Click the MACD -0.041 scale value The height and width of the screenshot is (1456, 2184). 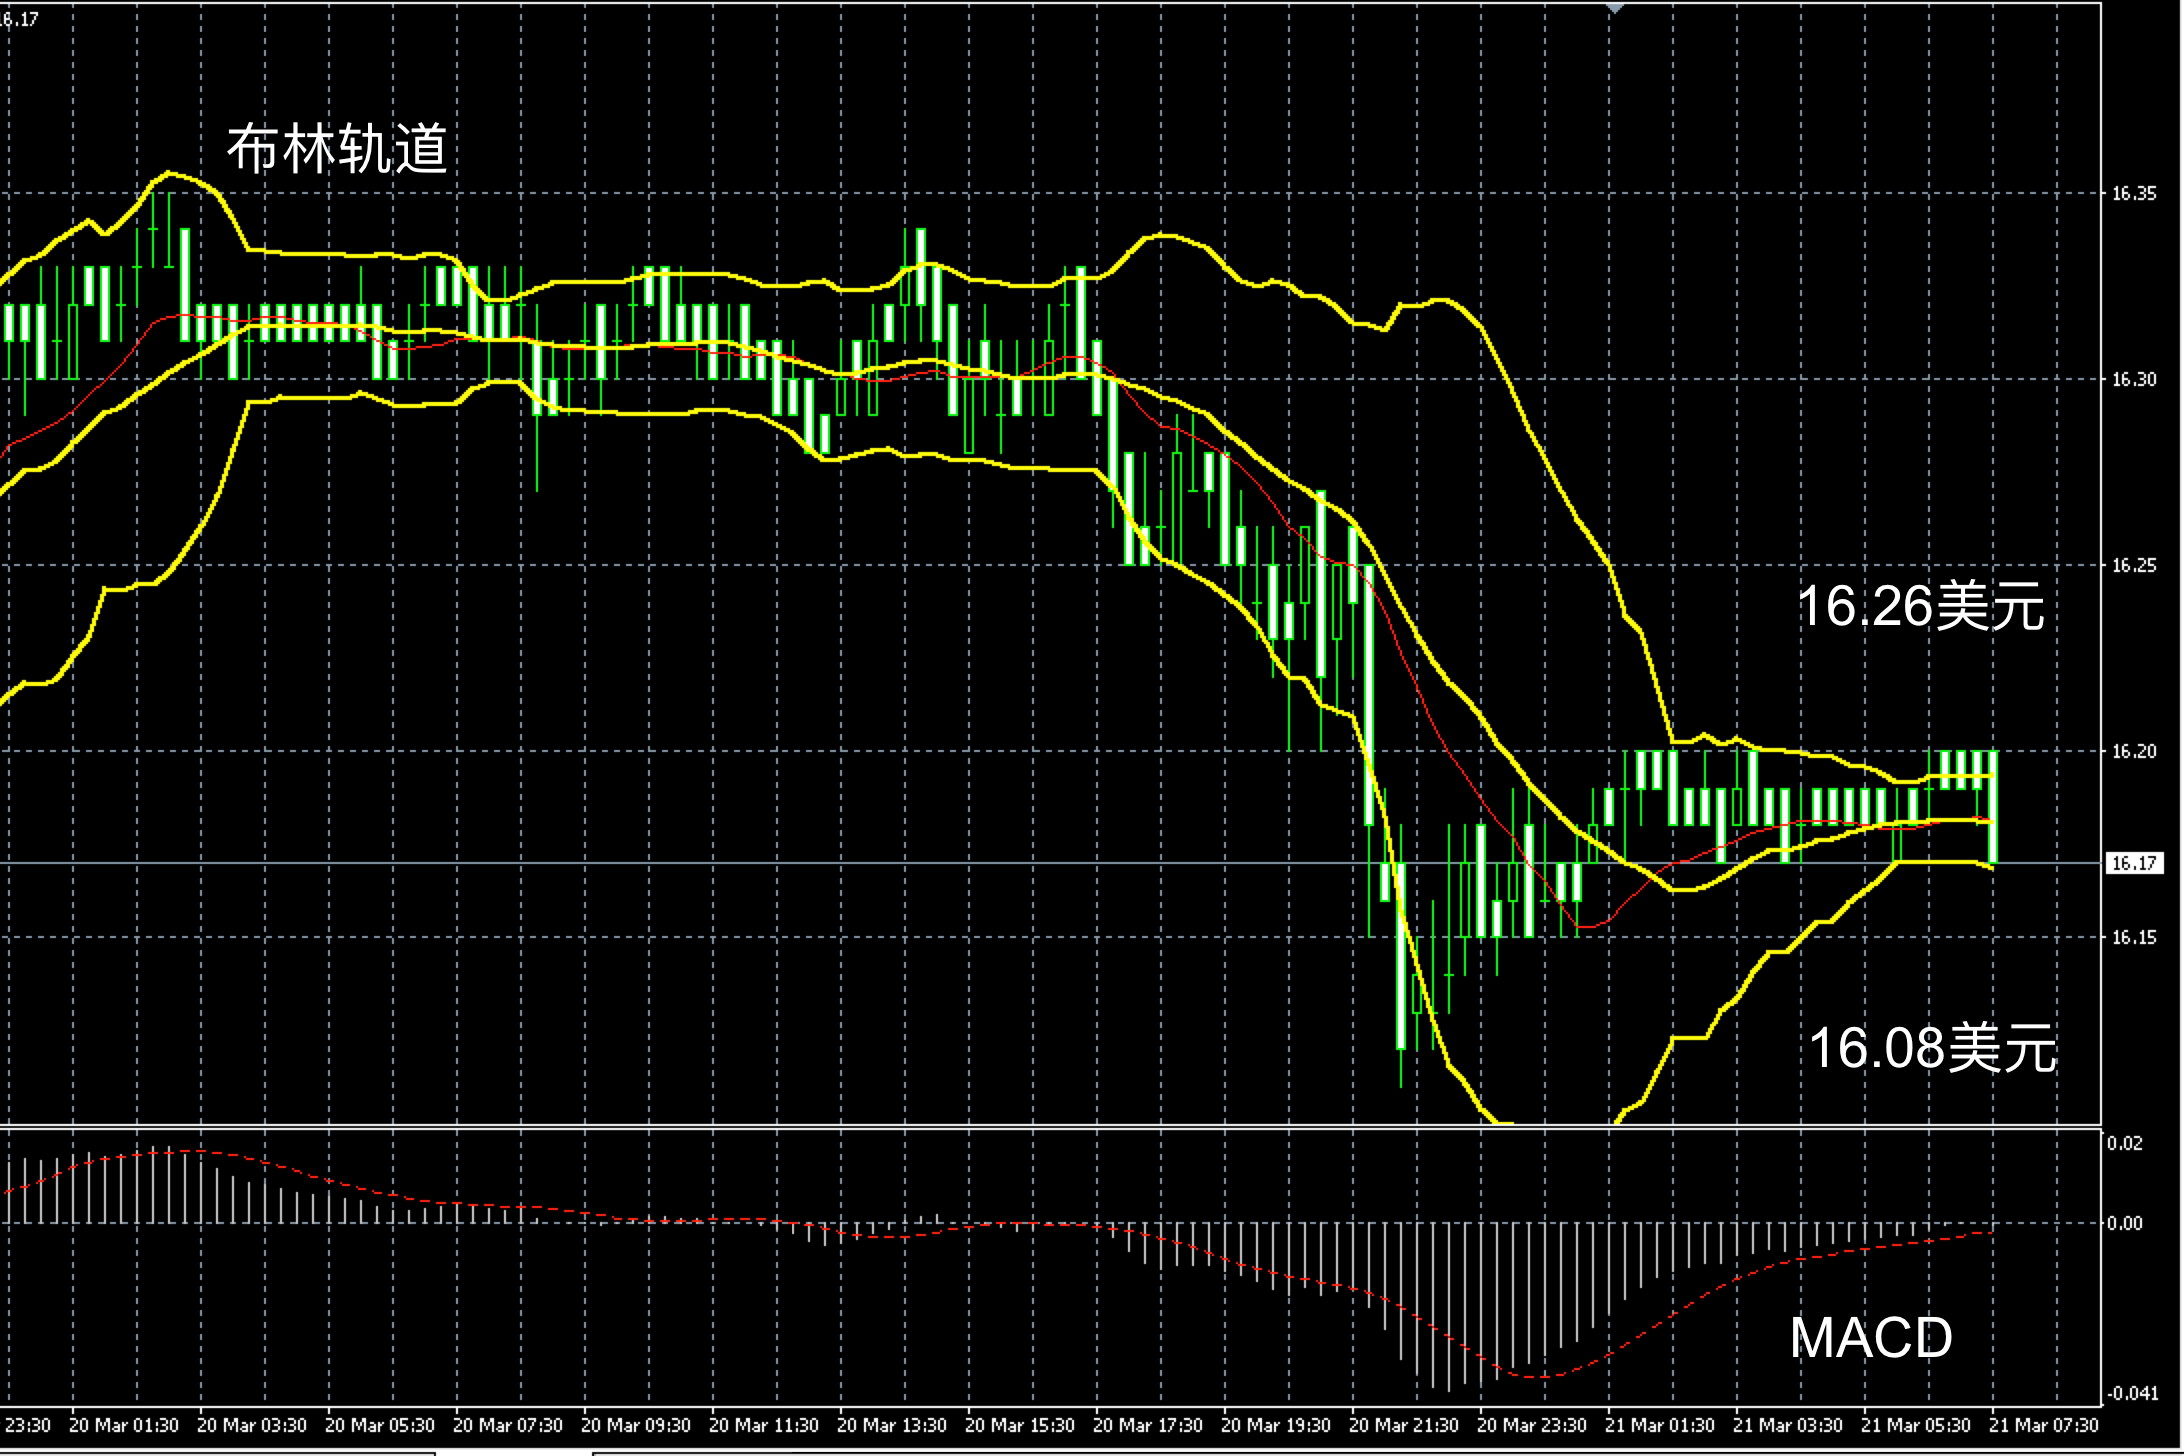pos(2131,1394)
